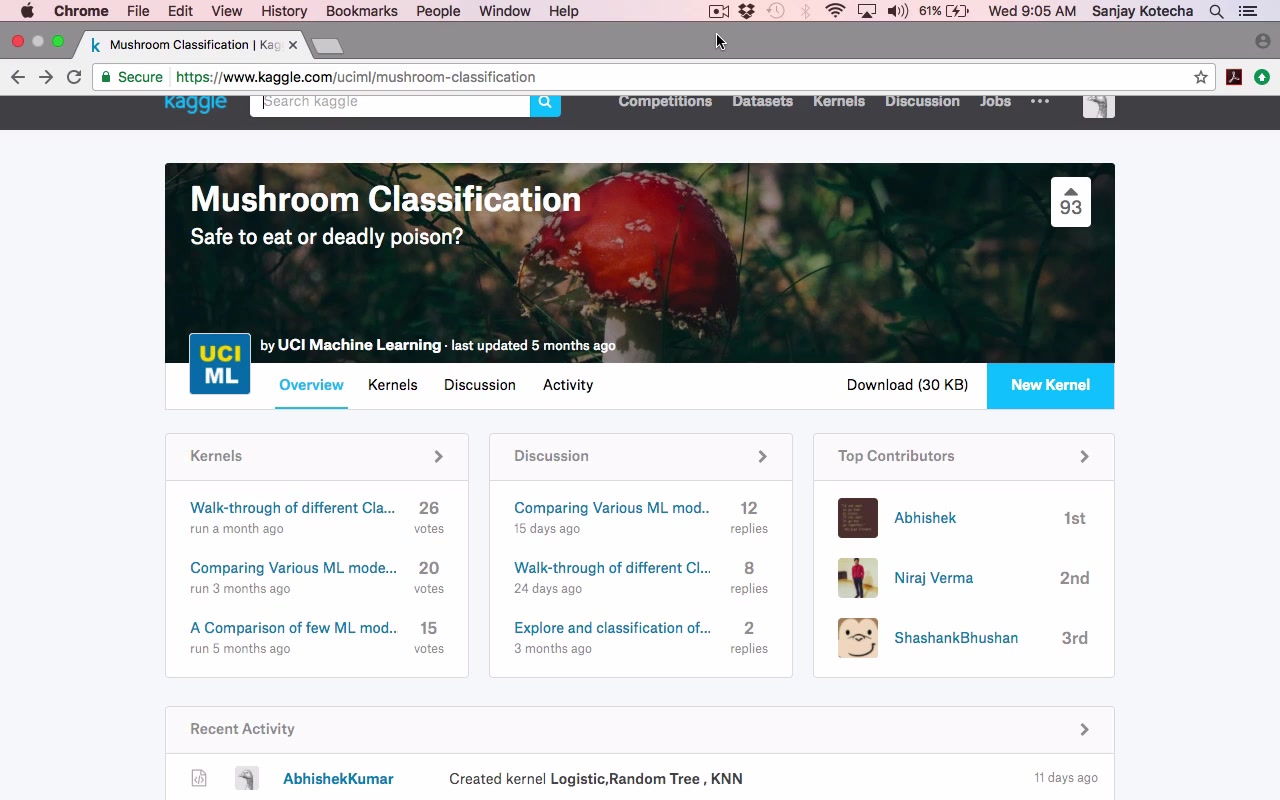Open the Time Machine menu bar icon
The image size is (1280, 800).
pyautogui.click(x=776, y=11)
